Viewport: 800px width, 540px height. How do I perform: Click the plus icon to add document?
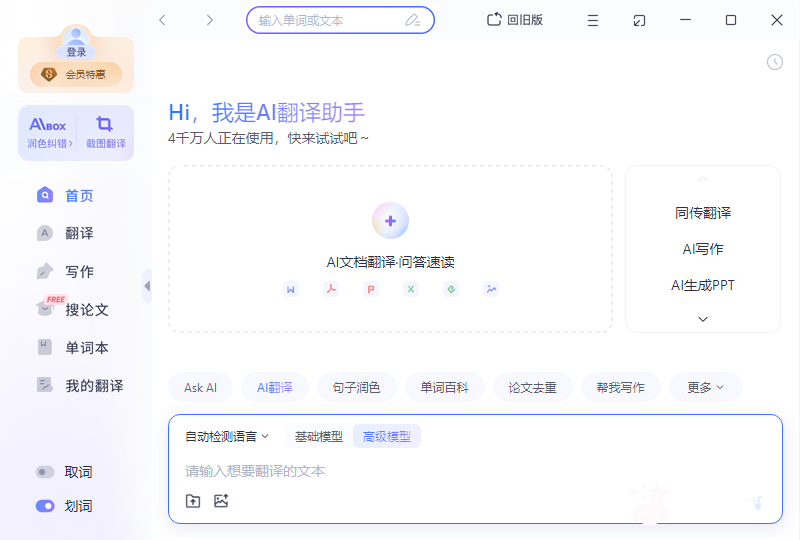pyautogui.click(x=390, y=221)
